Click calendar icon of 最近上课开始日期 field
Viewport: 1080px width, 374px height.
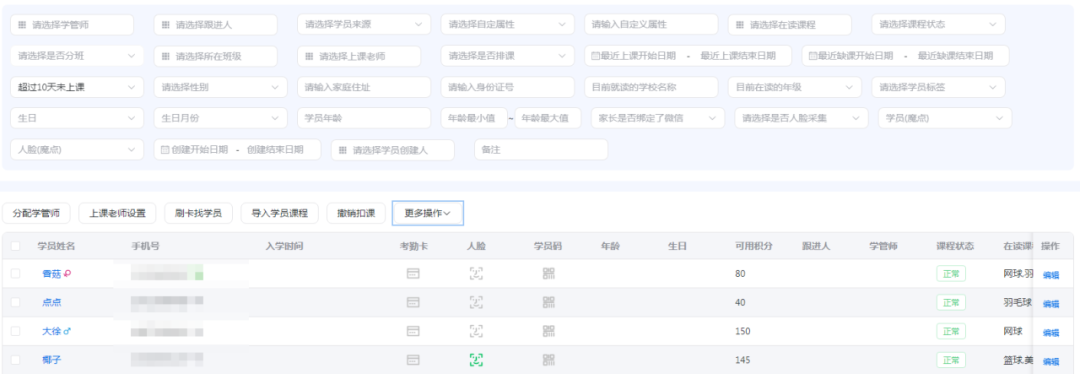[x=595, y=56]
